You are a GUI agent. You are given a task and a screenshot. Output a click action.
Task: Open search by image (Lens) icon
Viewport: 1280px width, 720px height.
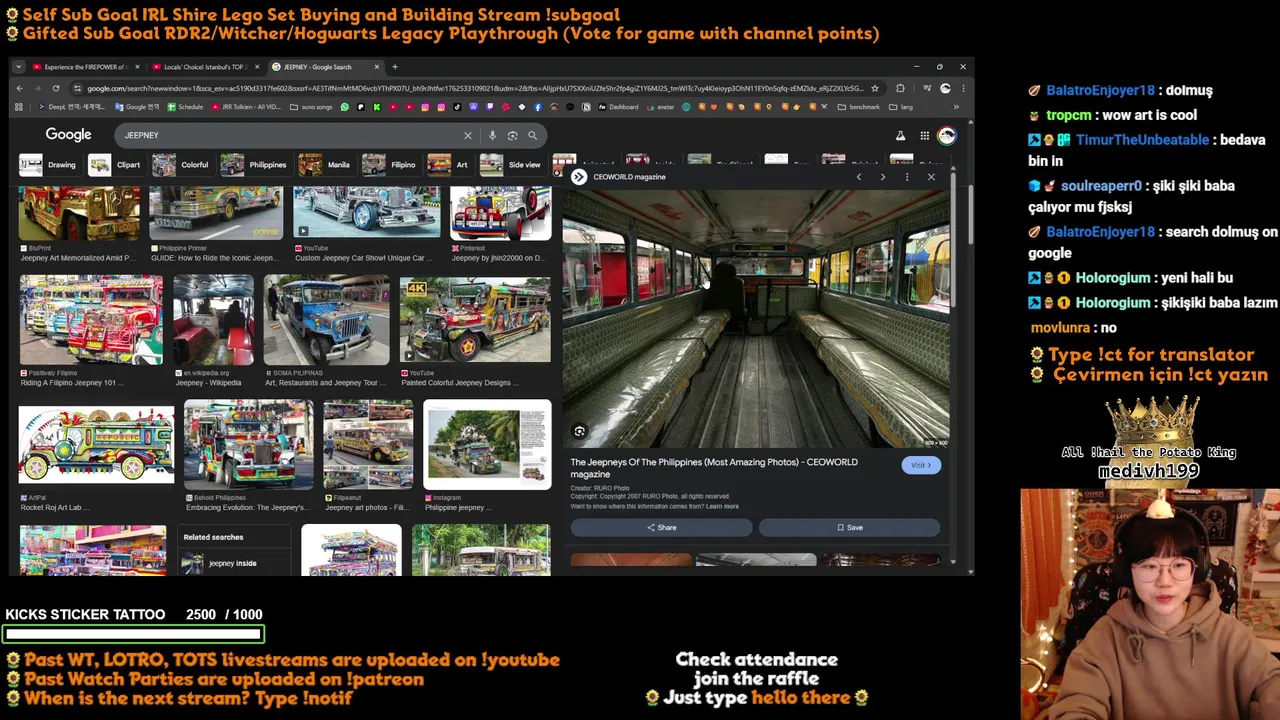pyautogui.click(x=512, y=135)
